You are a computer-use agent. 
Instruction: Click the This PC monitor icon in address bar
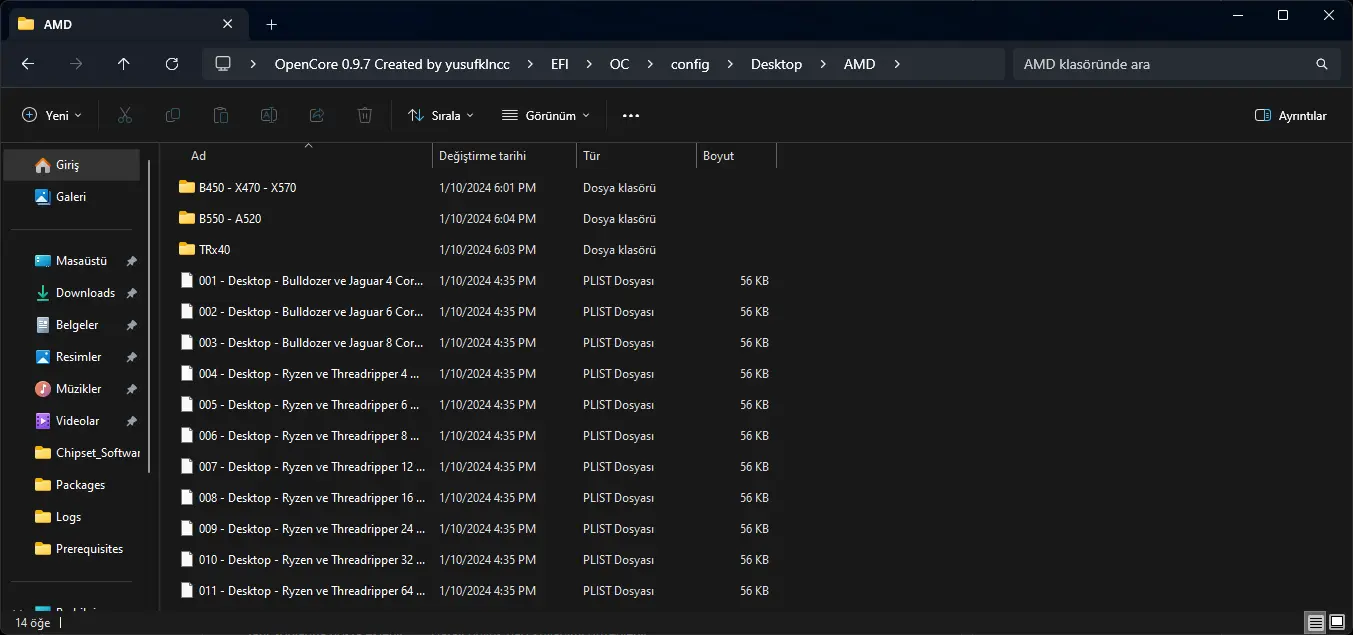(x=223, y=64)
